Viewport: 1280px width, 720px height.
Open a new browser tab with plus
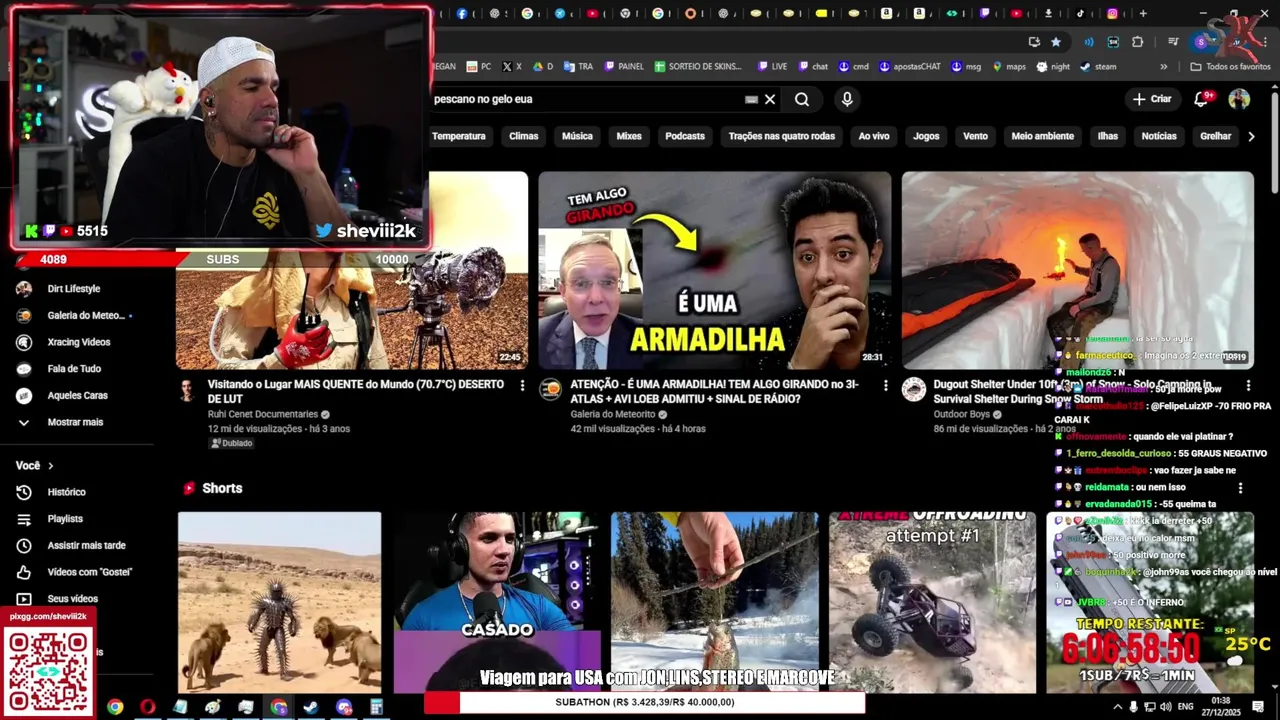click(1143, 13)
